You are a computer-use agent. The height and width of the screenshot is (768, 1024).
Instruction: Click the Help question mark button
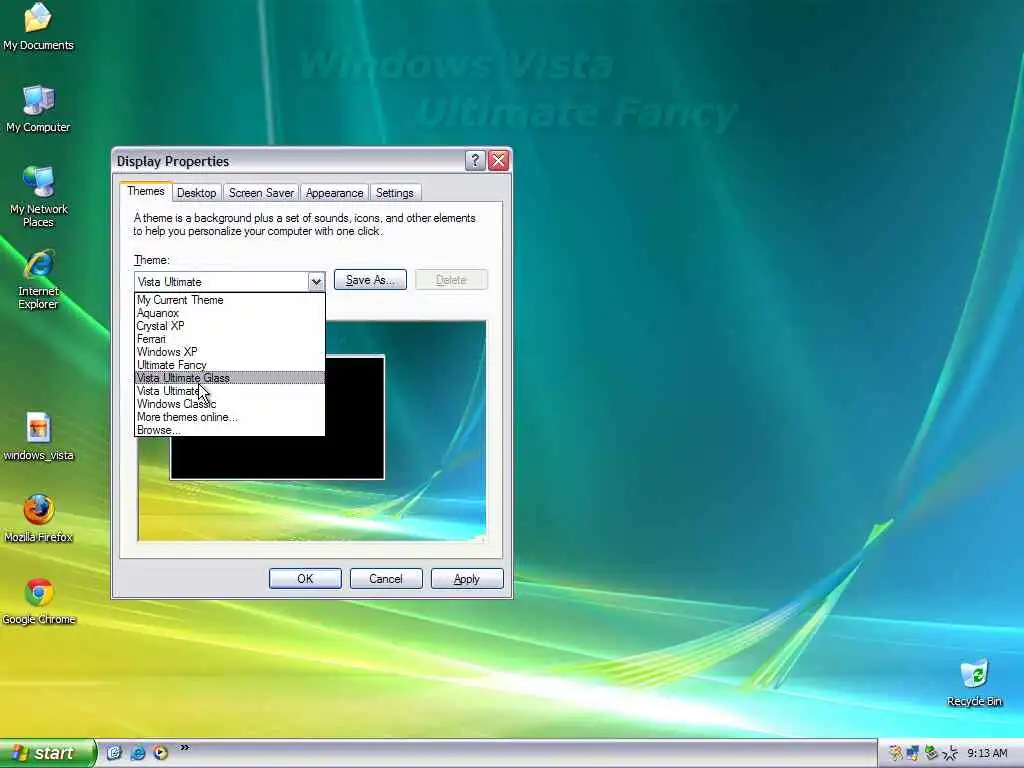coord(475,161)
